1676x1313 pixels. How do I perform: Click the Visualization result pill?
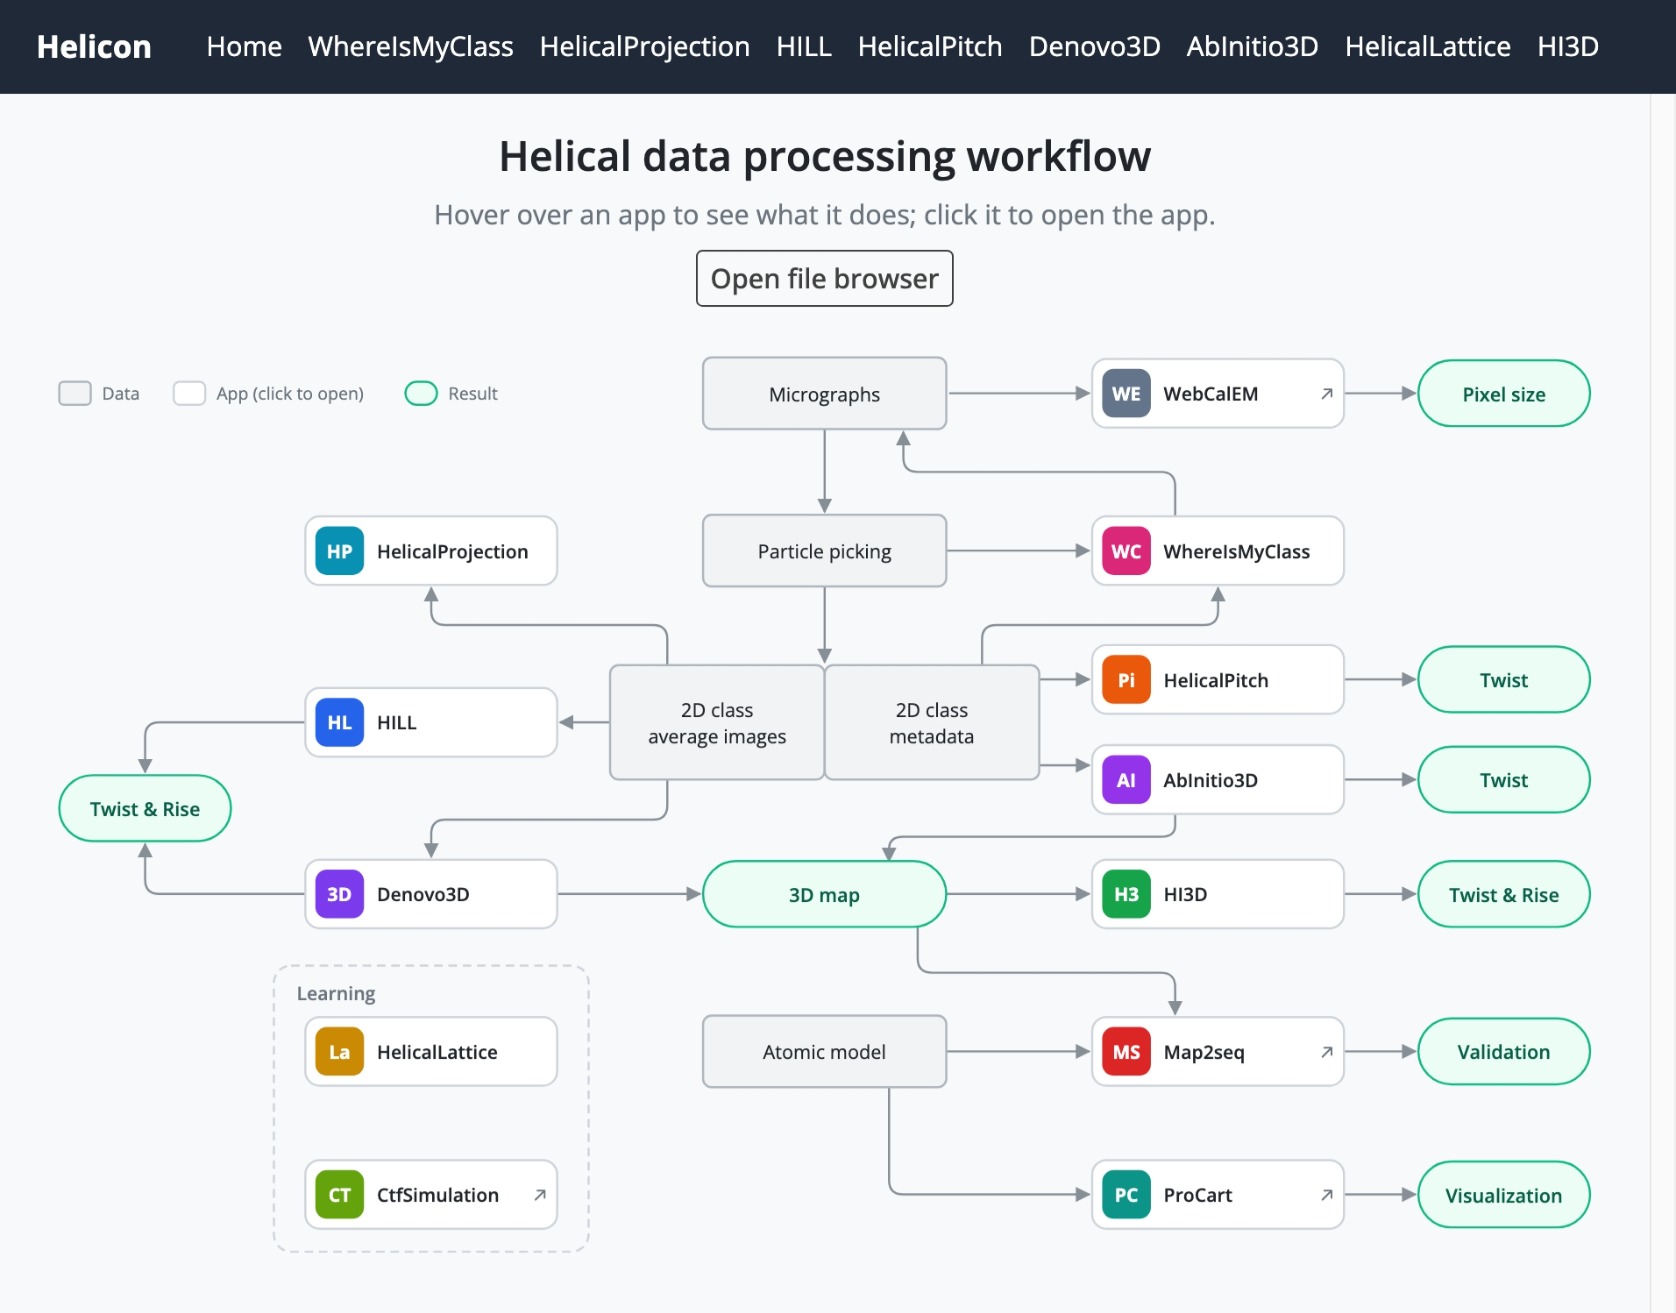tap(1504, 1195)
